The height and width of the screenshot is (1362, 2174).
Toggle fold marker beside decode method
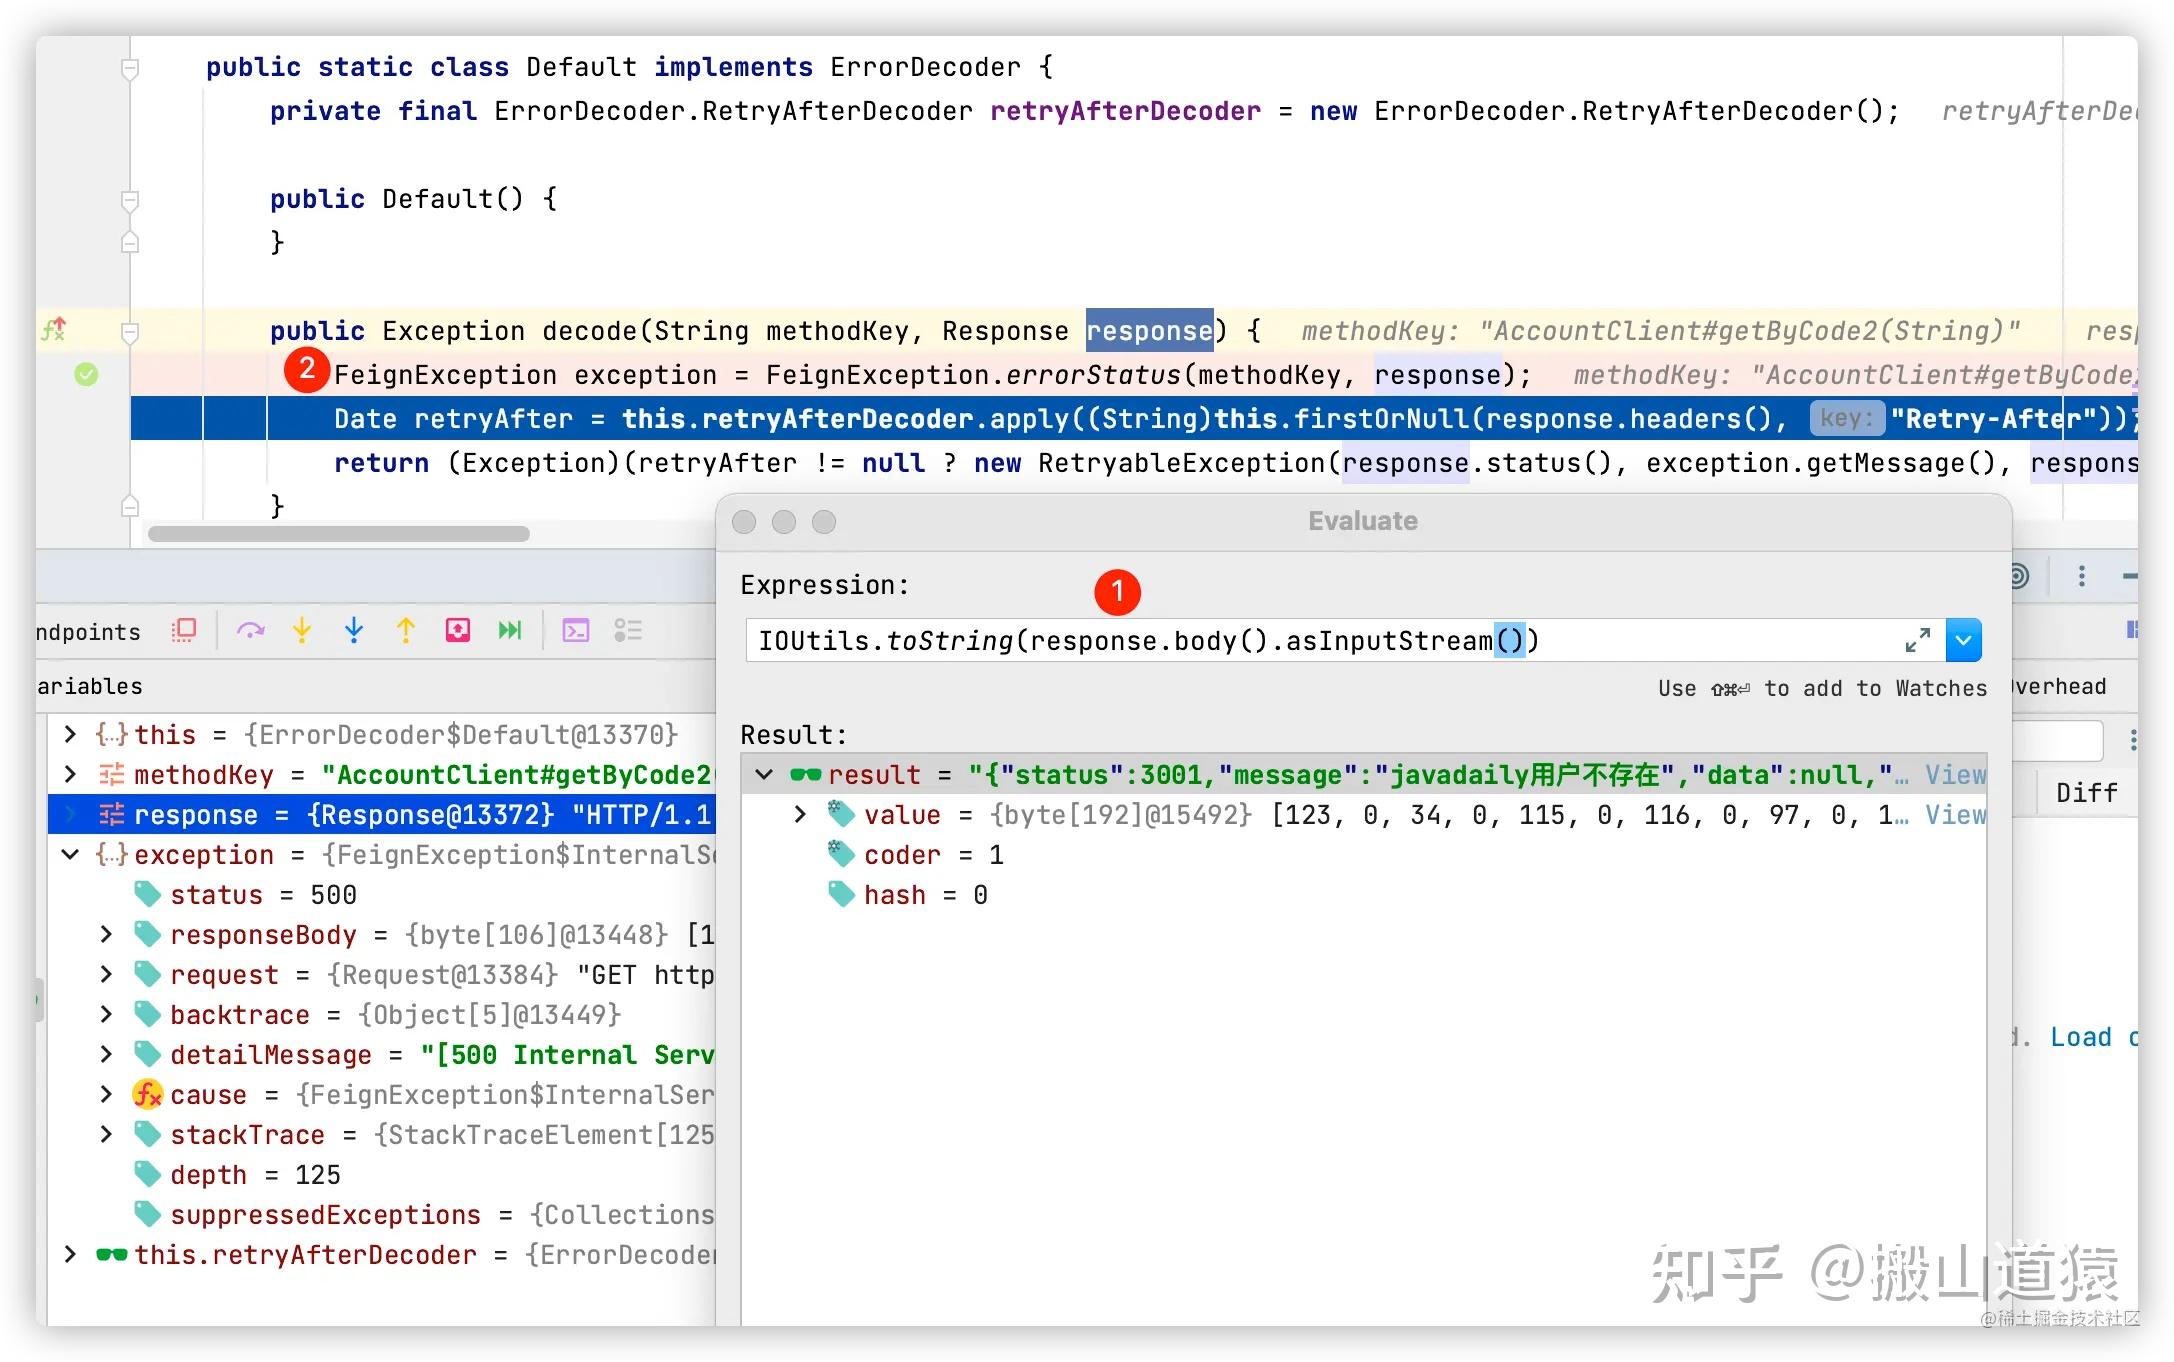(130, 331)
